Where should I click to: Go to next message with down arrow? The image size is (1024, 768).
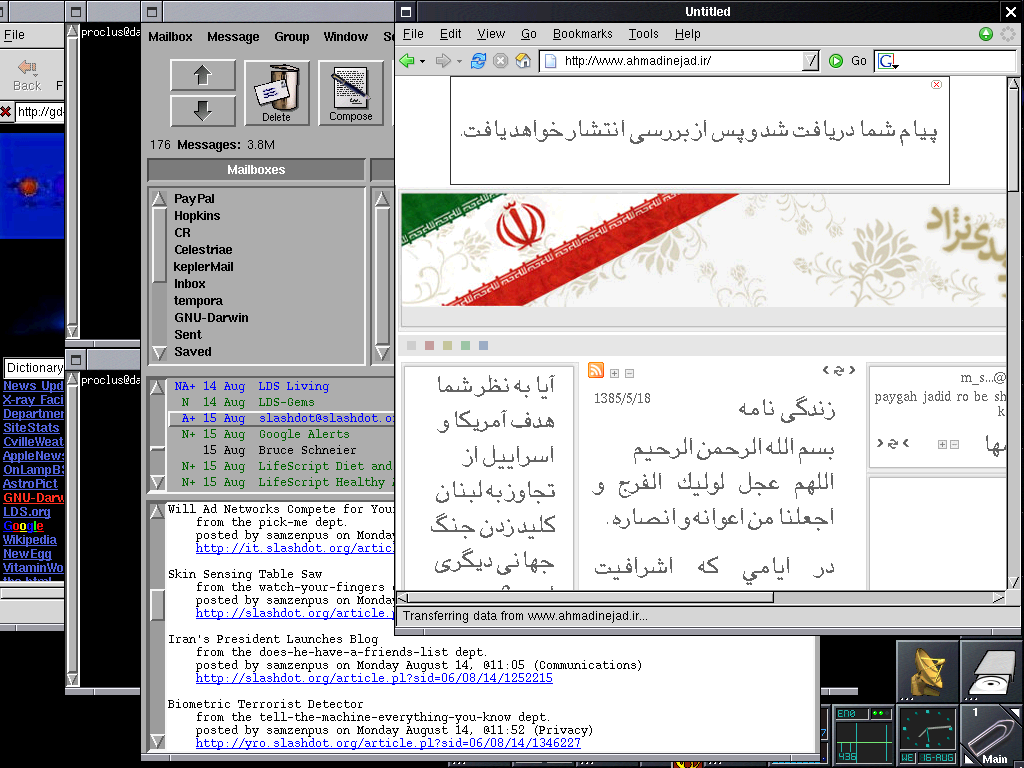pos(202,110)
